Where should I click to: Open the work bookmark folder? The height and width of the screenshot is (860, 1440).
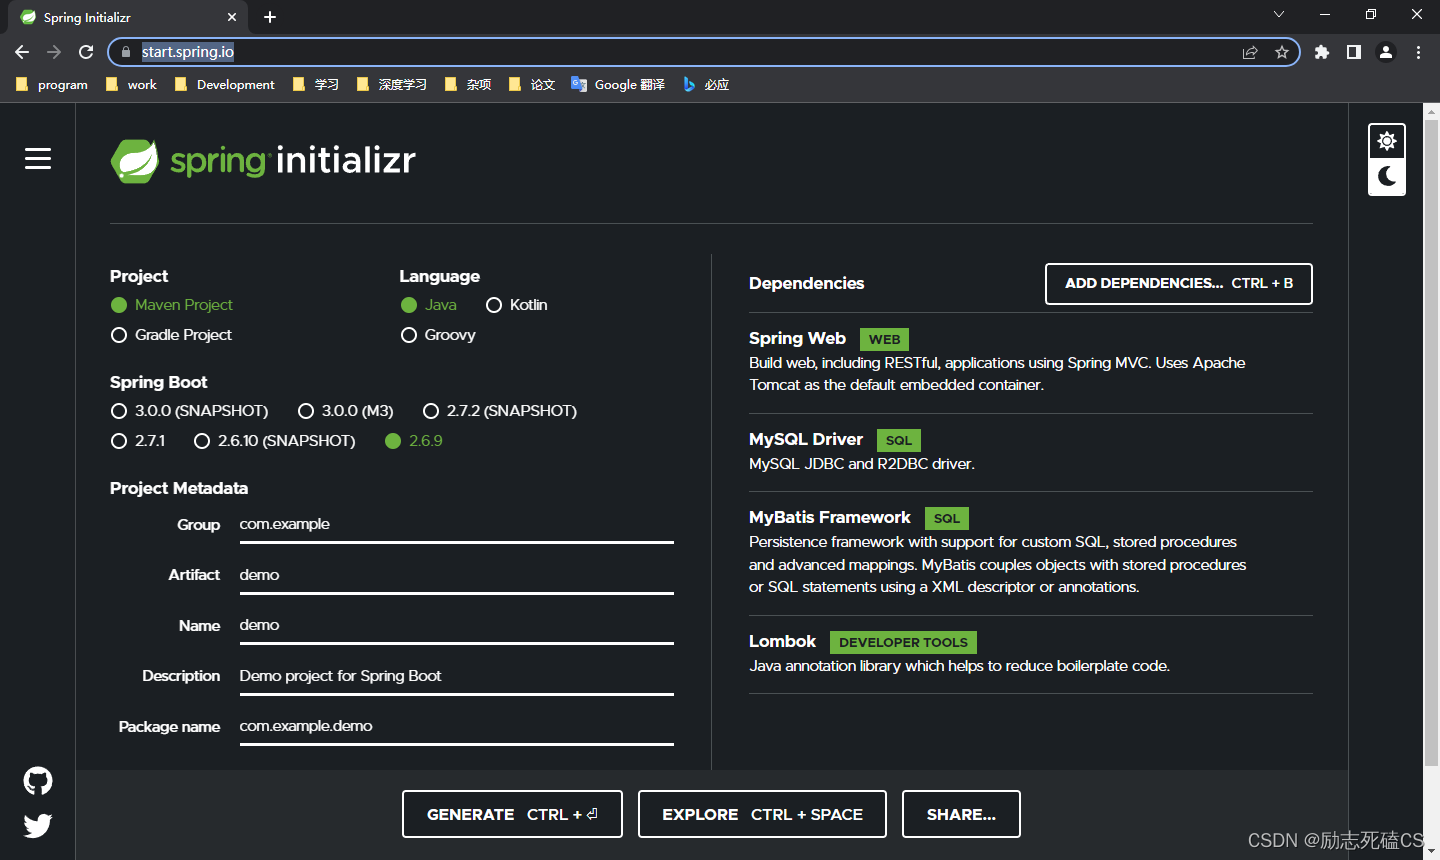(x=131, y=85)
